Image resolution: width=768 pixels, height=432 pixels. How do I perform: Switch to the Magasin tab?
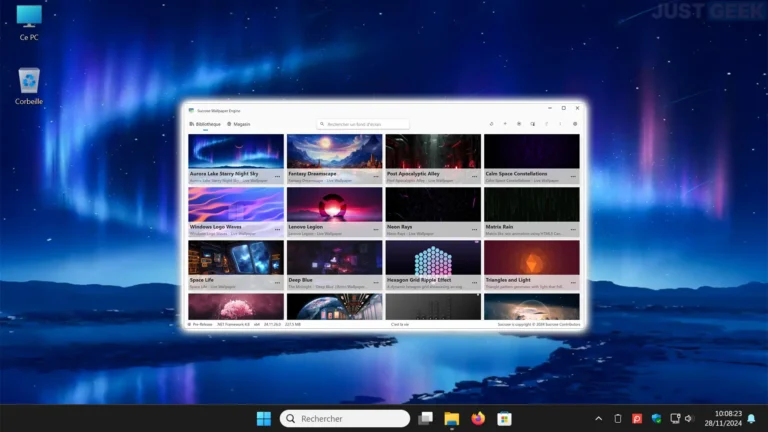(x=239, y=124)
